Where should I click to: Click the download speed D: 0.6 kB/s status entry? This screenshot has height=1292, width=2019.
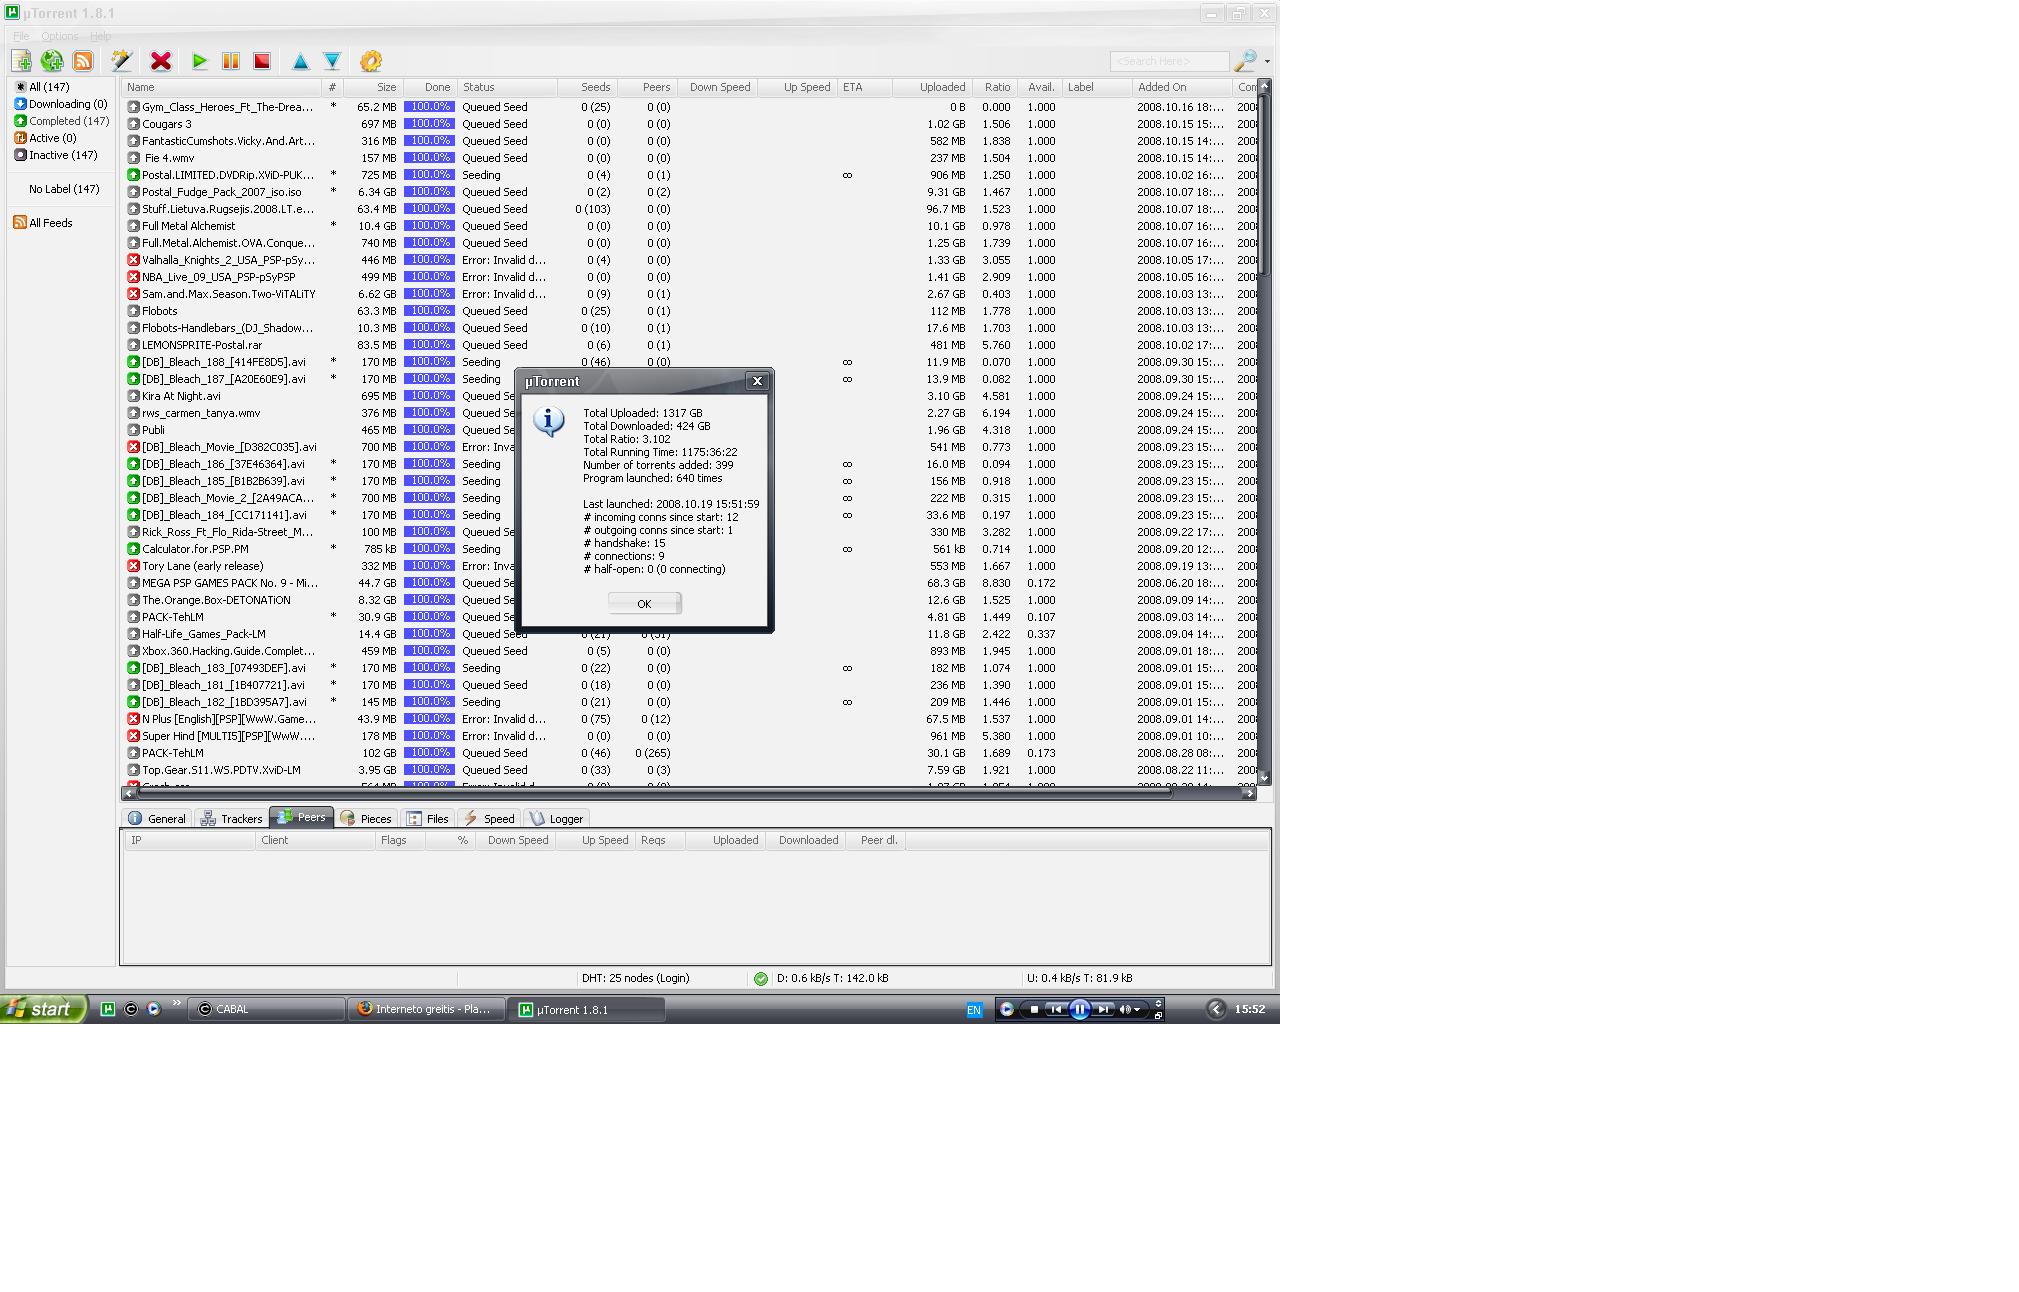tap(832, 978)
